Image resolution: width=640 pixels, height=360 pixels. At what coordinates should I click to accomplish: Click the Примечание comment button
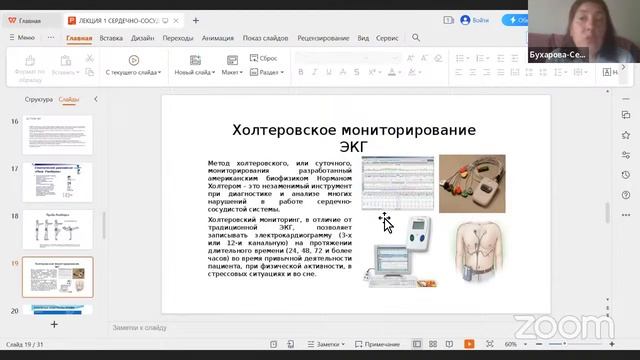378,344
